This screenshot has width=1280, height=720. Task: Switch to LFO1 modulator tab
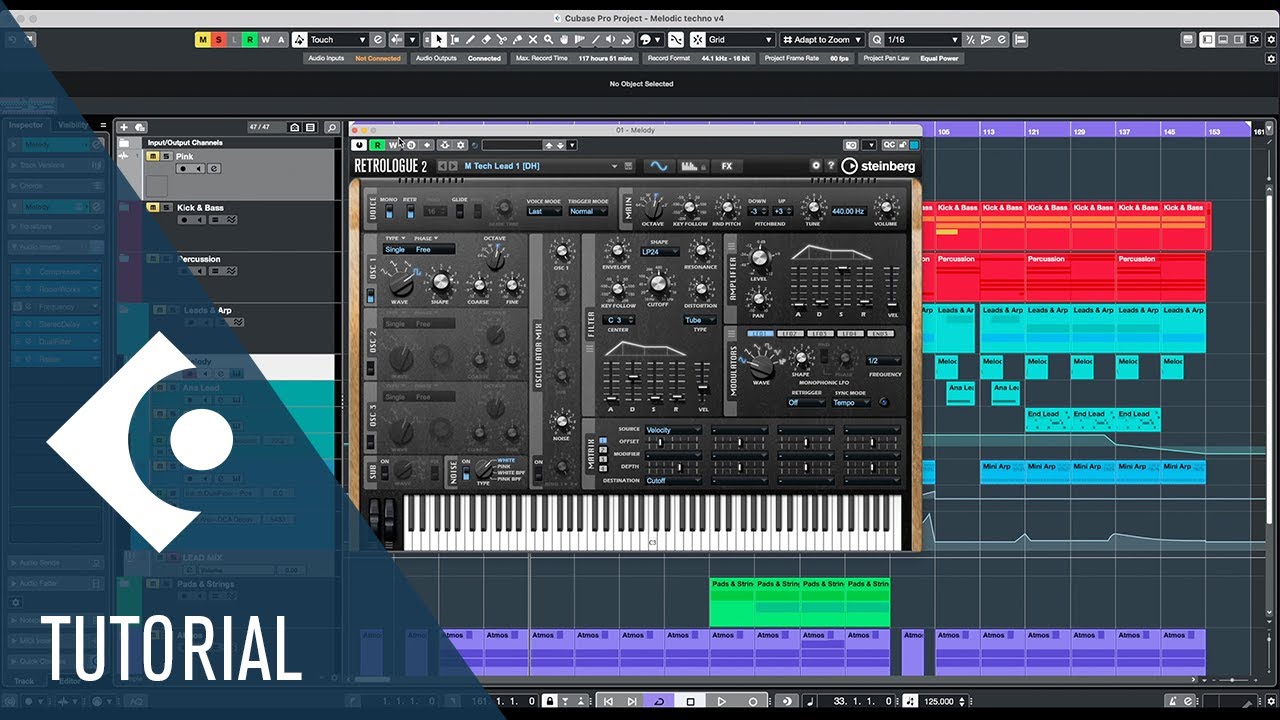pyautogui.click(x=762, y=333)
